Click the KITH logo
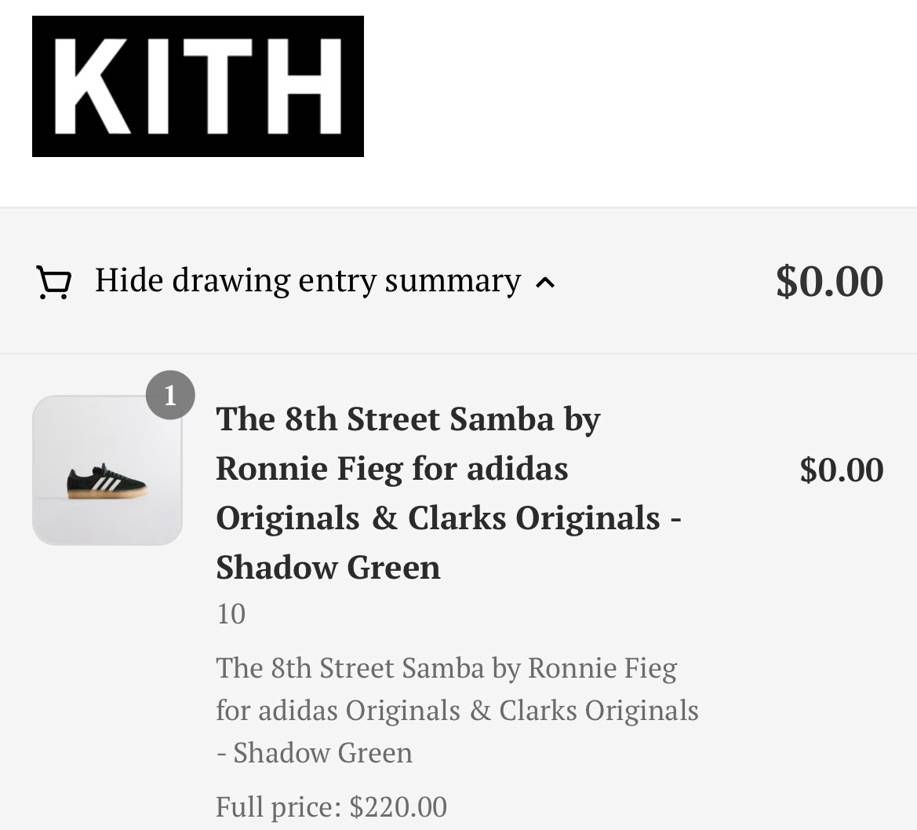The image size is (917, 830). 198,86
